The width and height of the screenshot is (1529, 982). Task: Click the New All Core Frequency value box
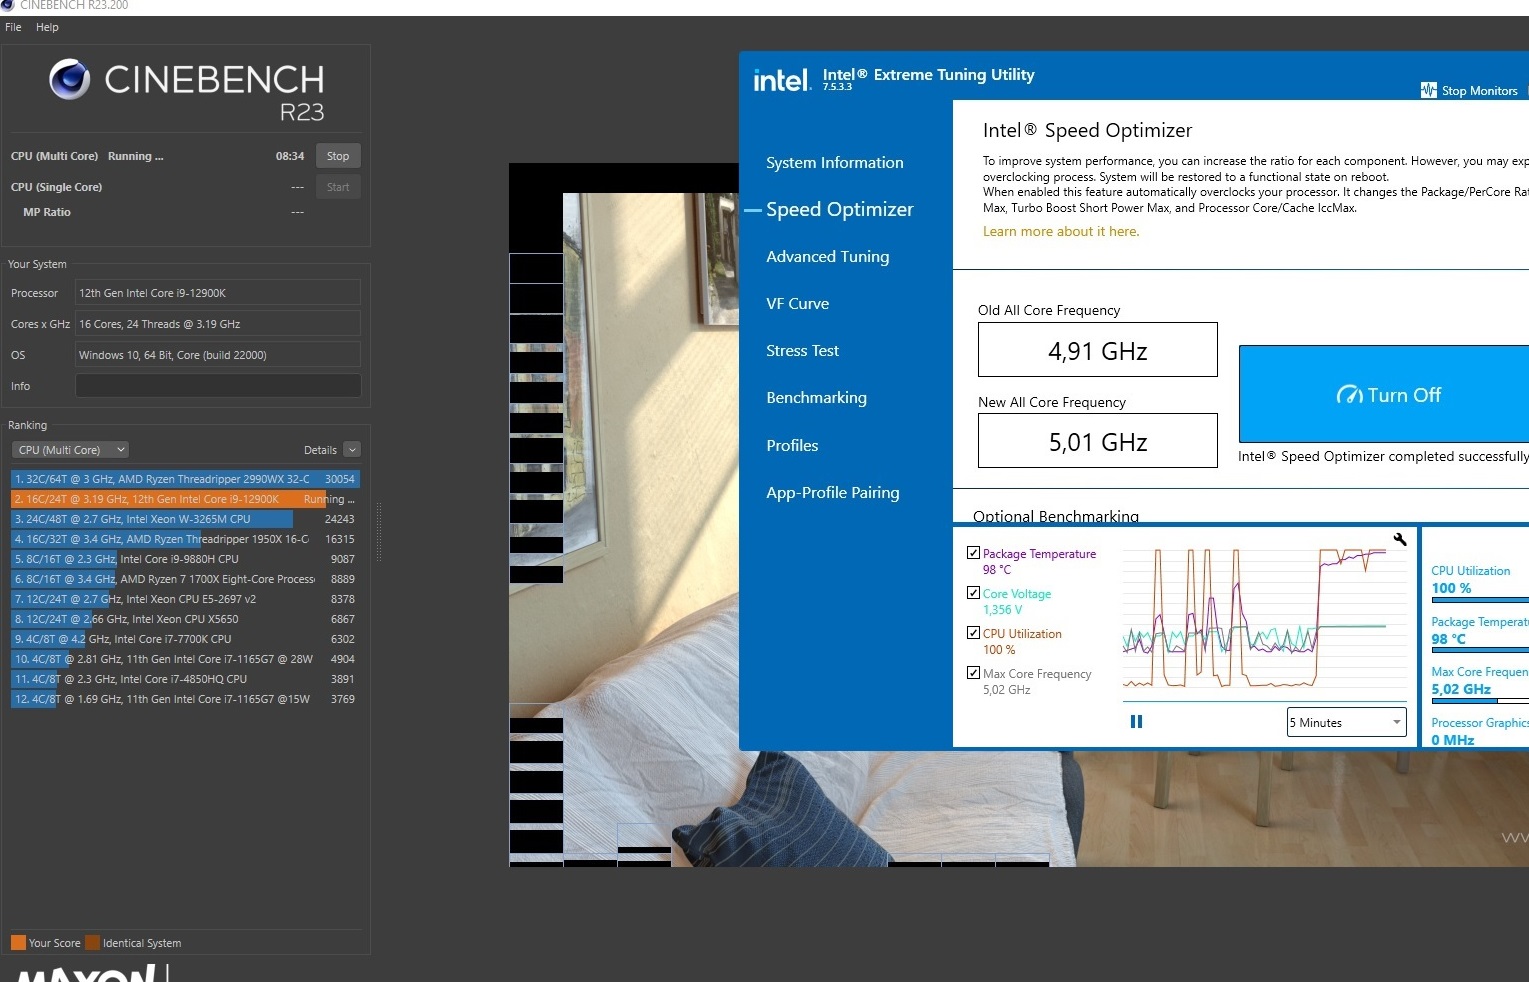1097,441
